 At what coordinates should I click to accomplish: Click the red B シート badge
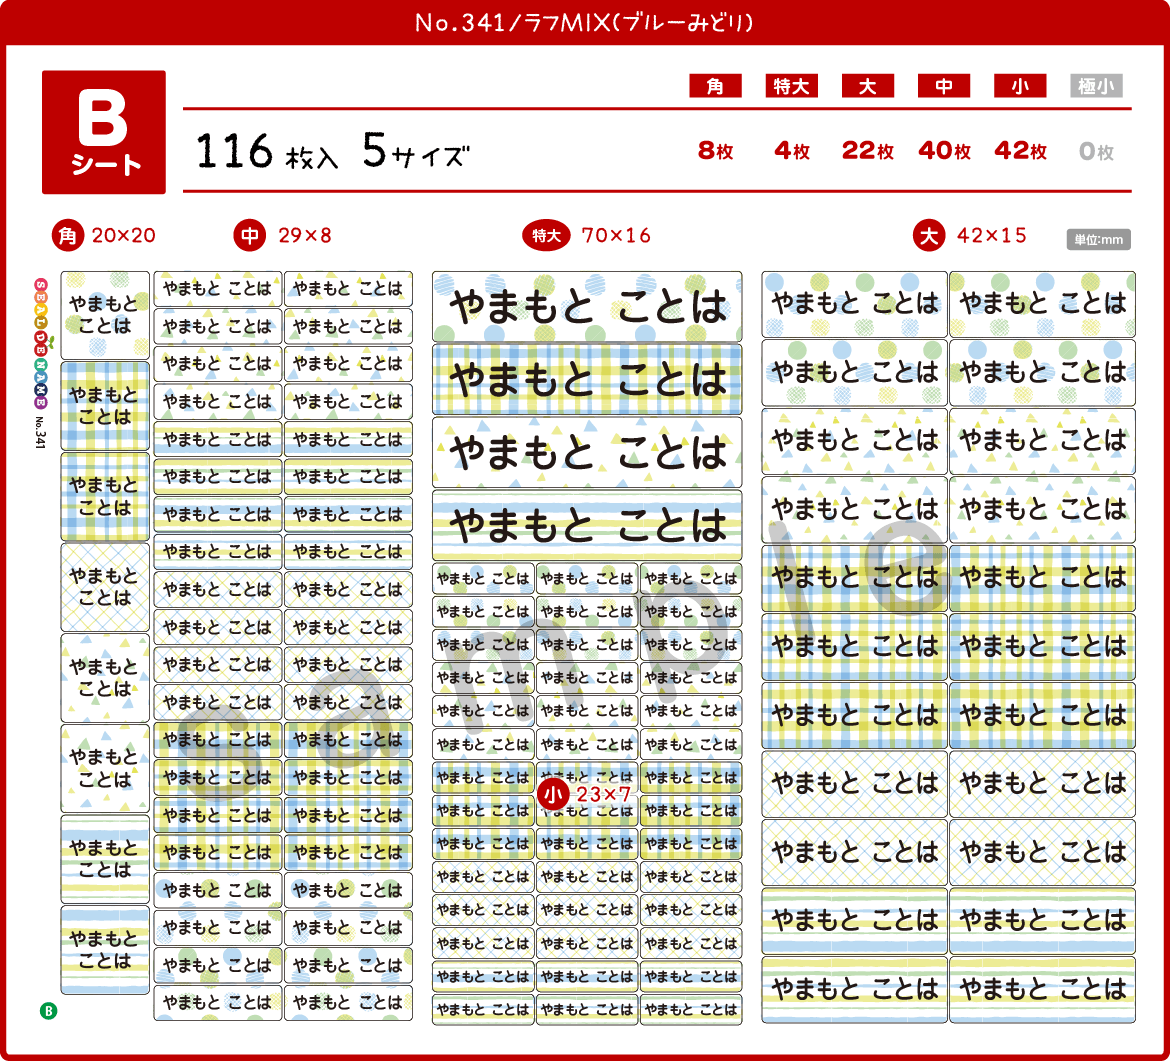[x=104, y=132]
